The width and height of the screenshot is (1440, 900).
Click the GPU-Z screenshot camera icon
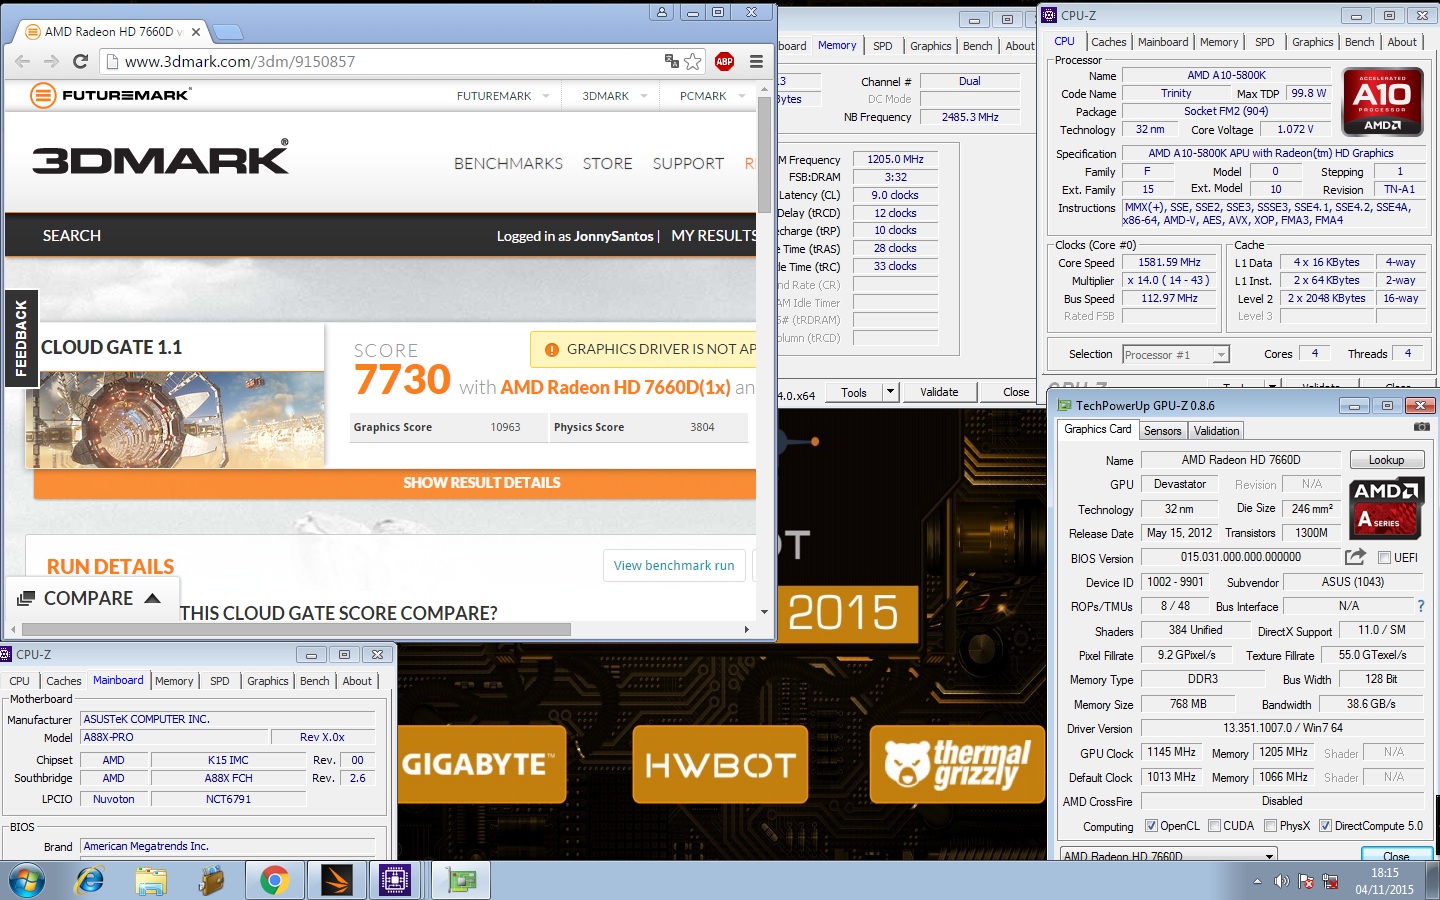(1421, 427)
